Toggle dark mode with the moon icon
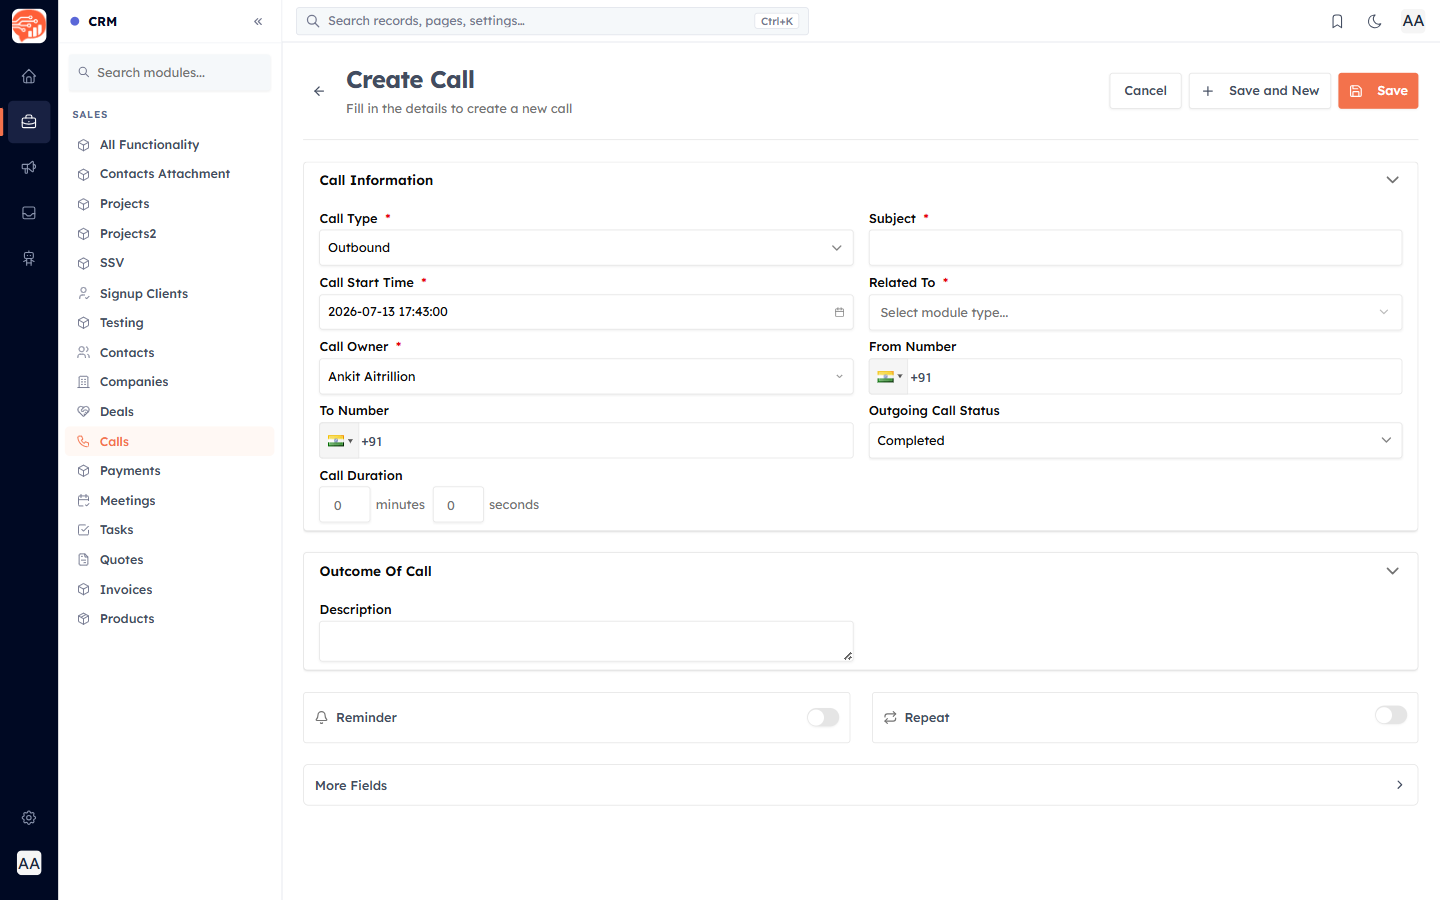This screenshot has width=1440, height=900. (1375, 21)
